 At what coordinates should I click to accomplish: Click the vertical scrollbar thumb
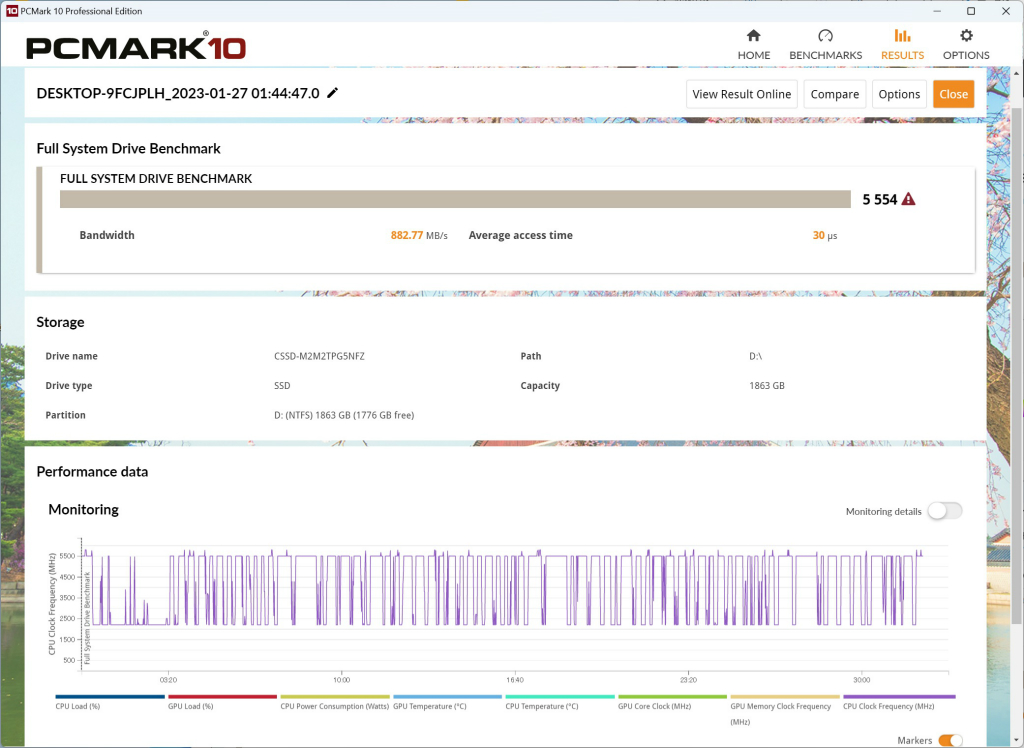[1017, 366]
